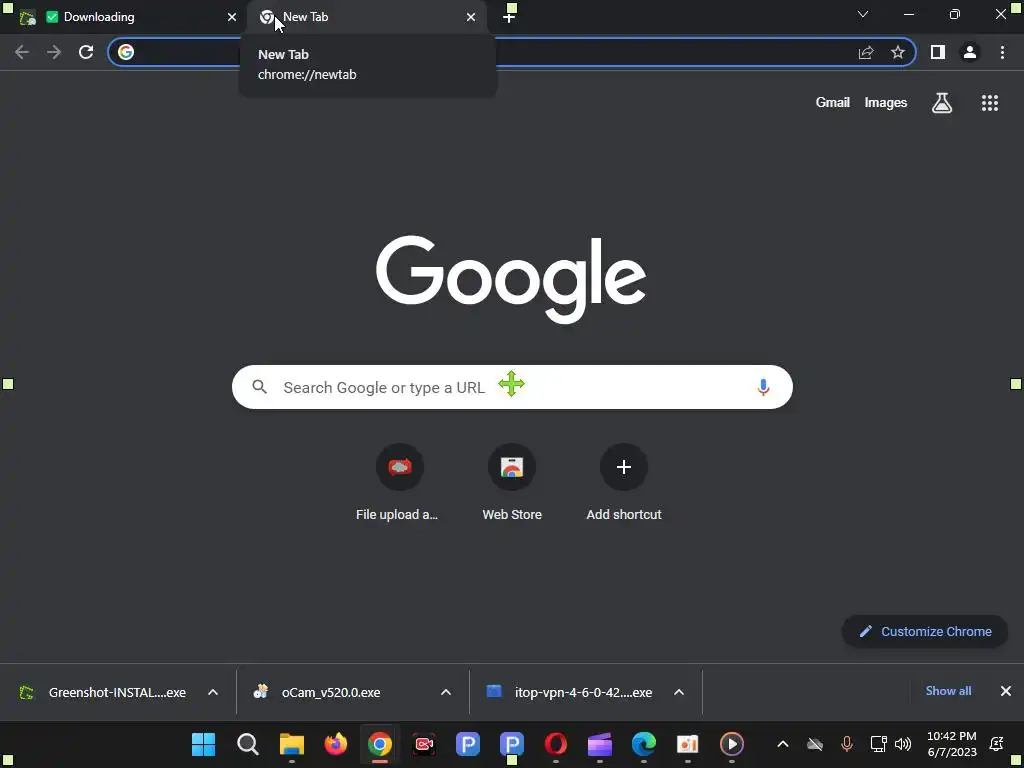The image size is (1024, 768).
Task: Open the orange app left of the player icon
Action: click(x=687, y=744)
